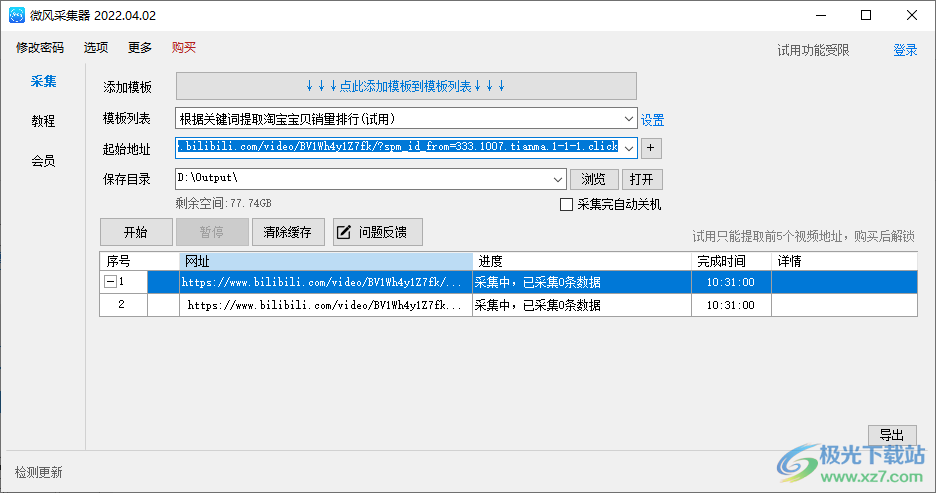Switch to the 教程 sidebar tab
Image resolution: width=936 pixels, height=493 pixels.
point(44,121)
